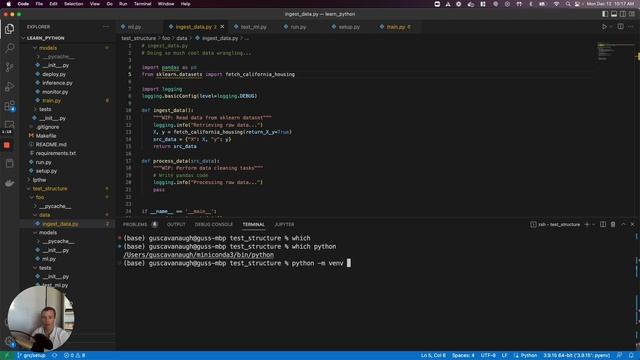Click the Ln 5, Col 6 cursor position
The height and width of the screenshot is (360, 640).
tap(433, 356)
